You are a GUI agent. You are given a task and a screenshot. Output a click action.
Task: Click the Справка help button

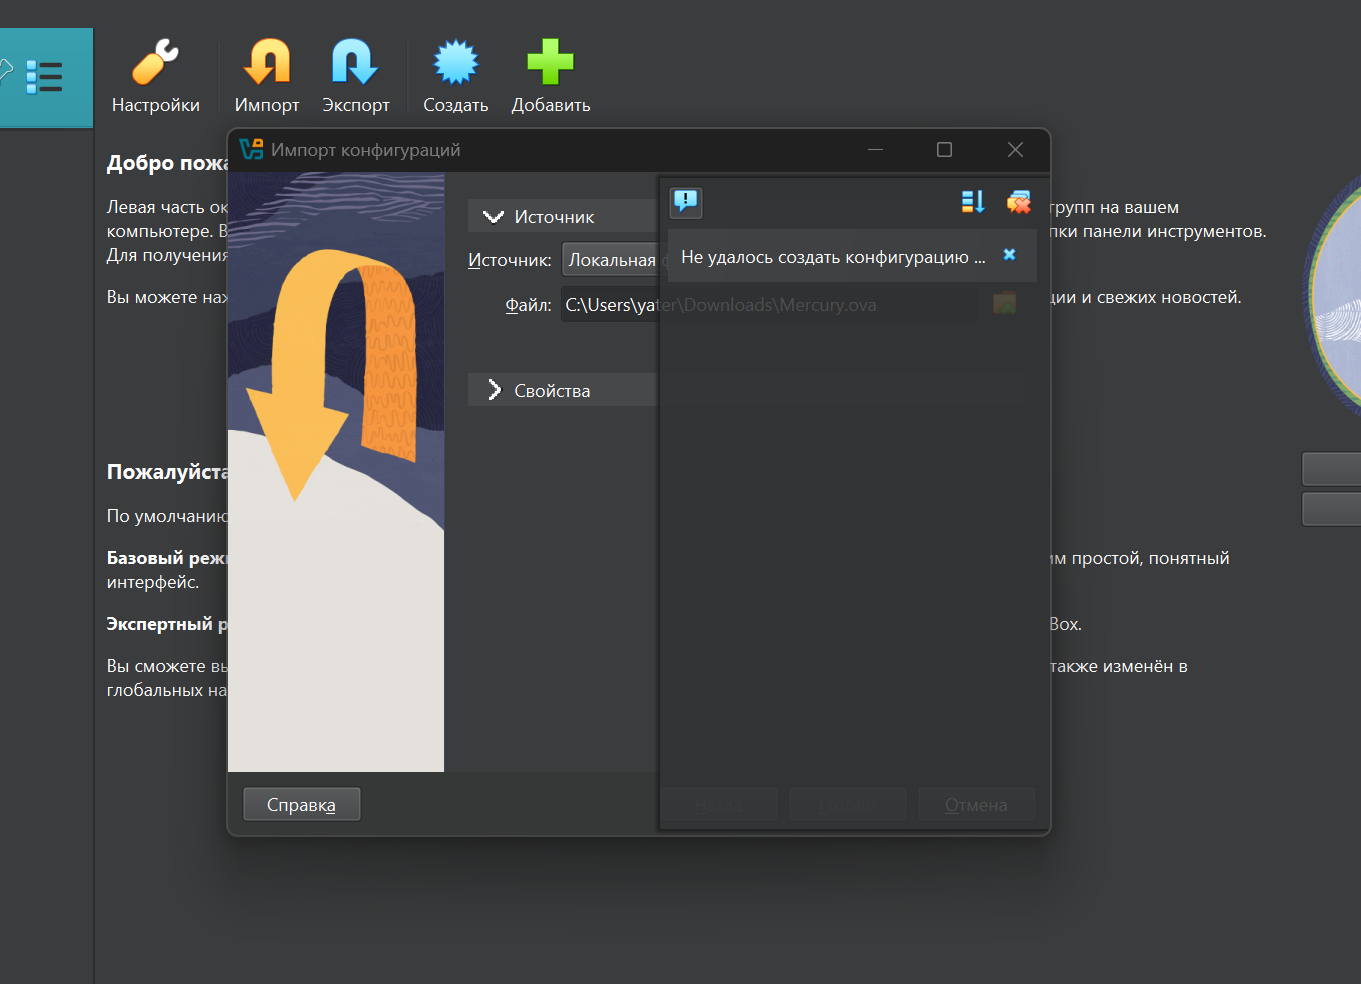point(301,805)
